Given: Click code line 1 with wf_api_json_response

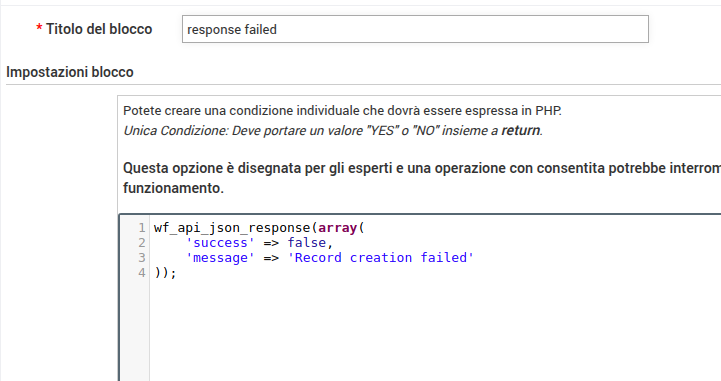Looking at the screenshot, I should click(x=259, y=227).
